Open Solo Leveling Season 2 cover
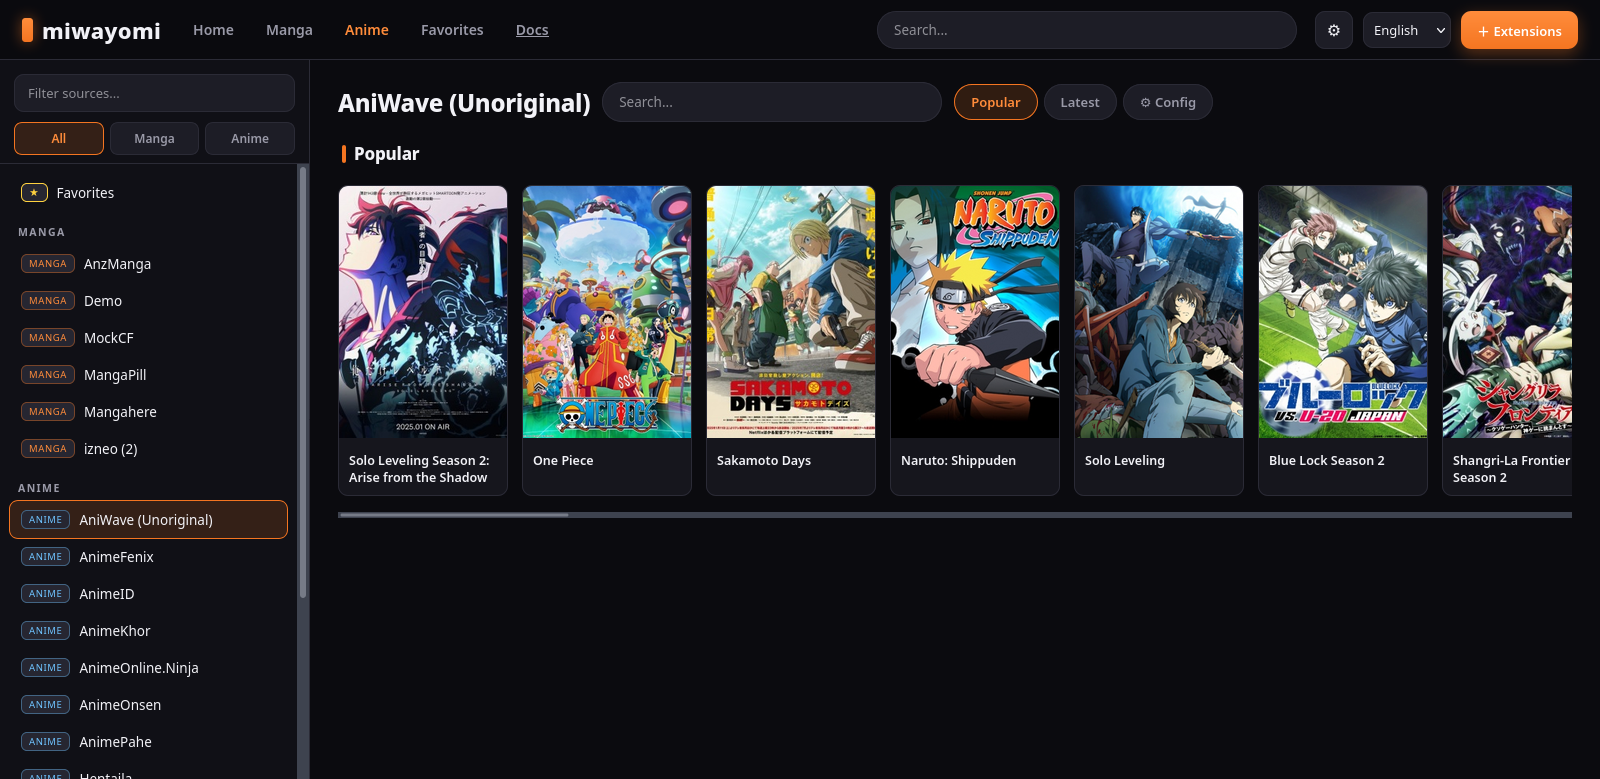This screenshot has height=779, width=1600. coord(423,312)
